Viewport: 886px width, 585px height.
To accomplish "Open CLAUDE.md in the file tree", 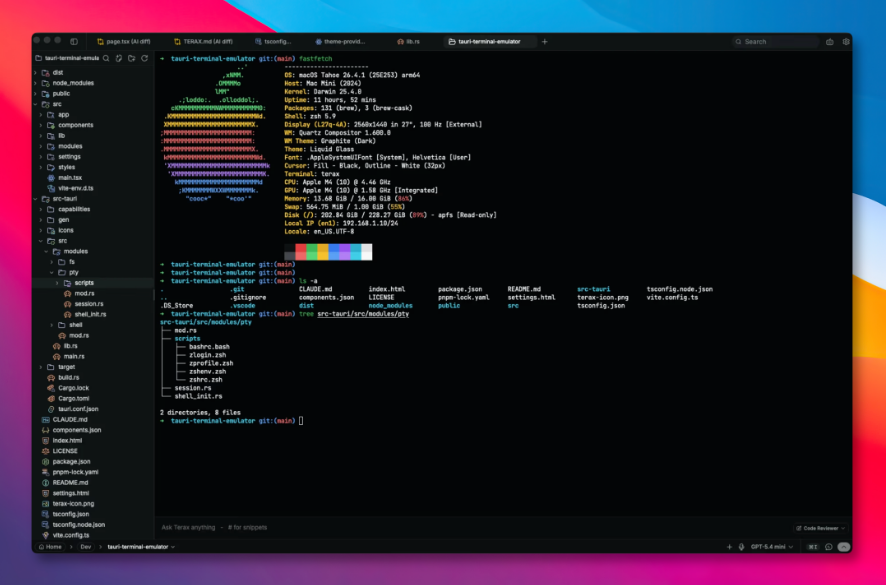I will pos(70,419).
